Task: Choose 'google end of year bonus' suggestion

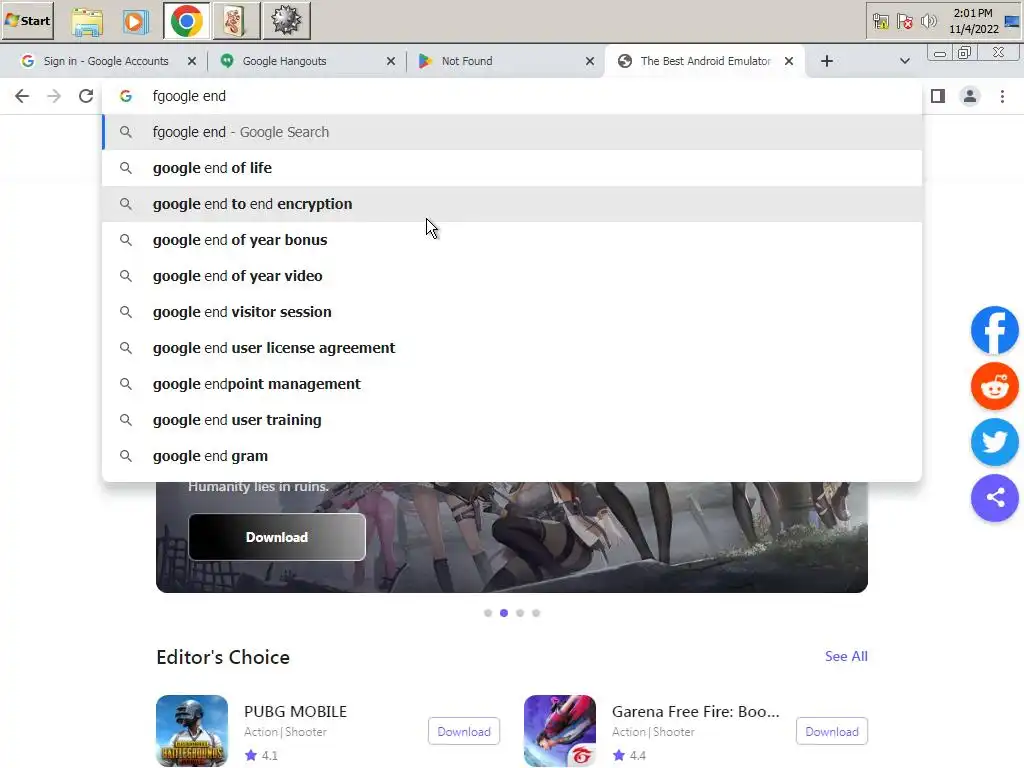Action: tap(512, 240)
